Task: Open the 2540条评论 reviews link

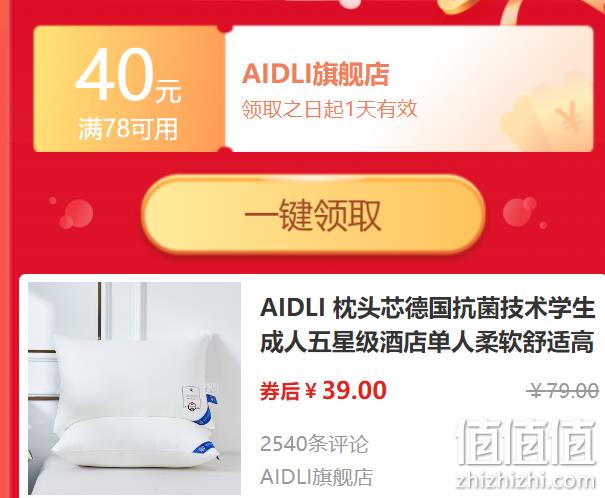Action: [314, 444]
